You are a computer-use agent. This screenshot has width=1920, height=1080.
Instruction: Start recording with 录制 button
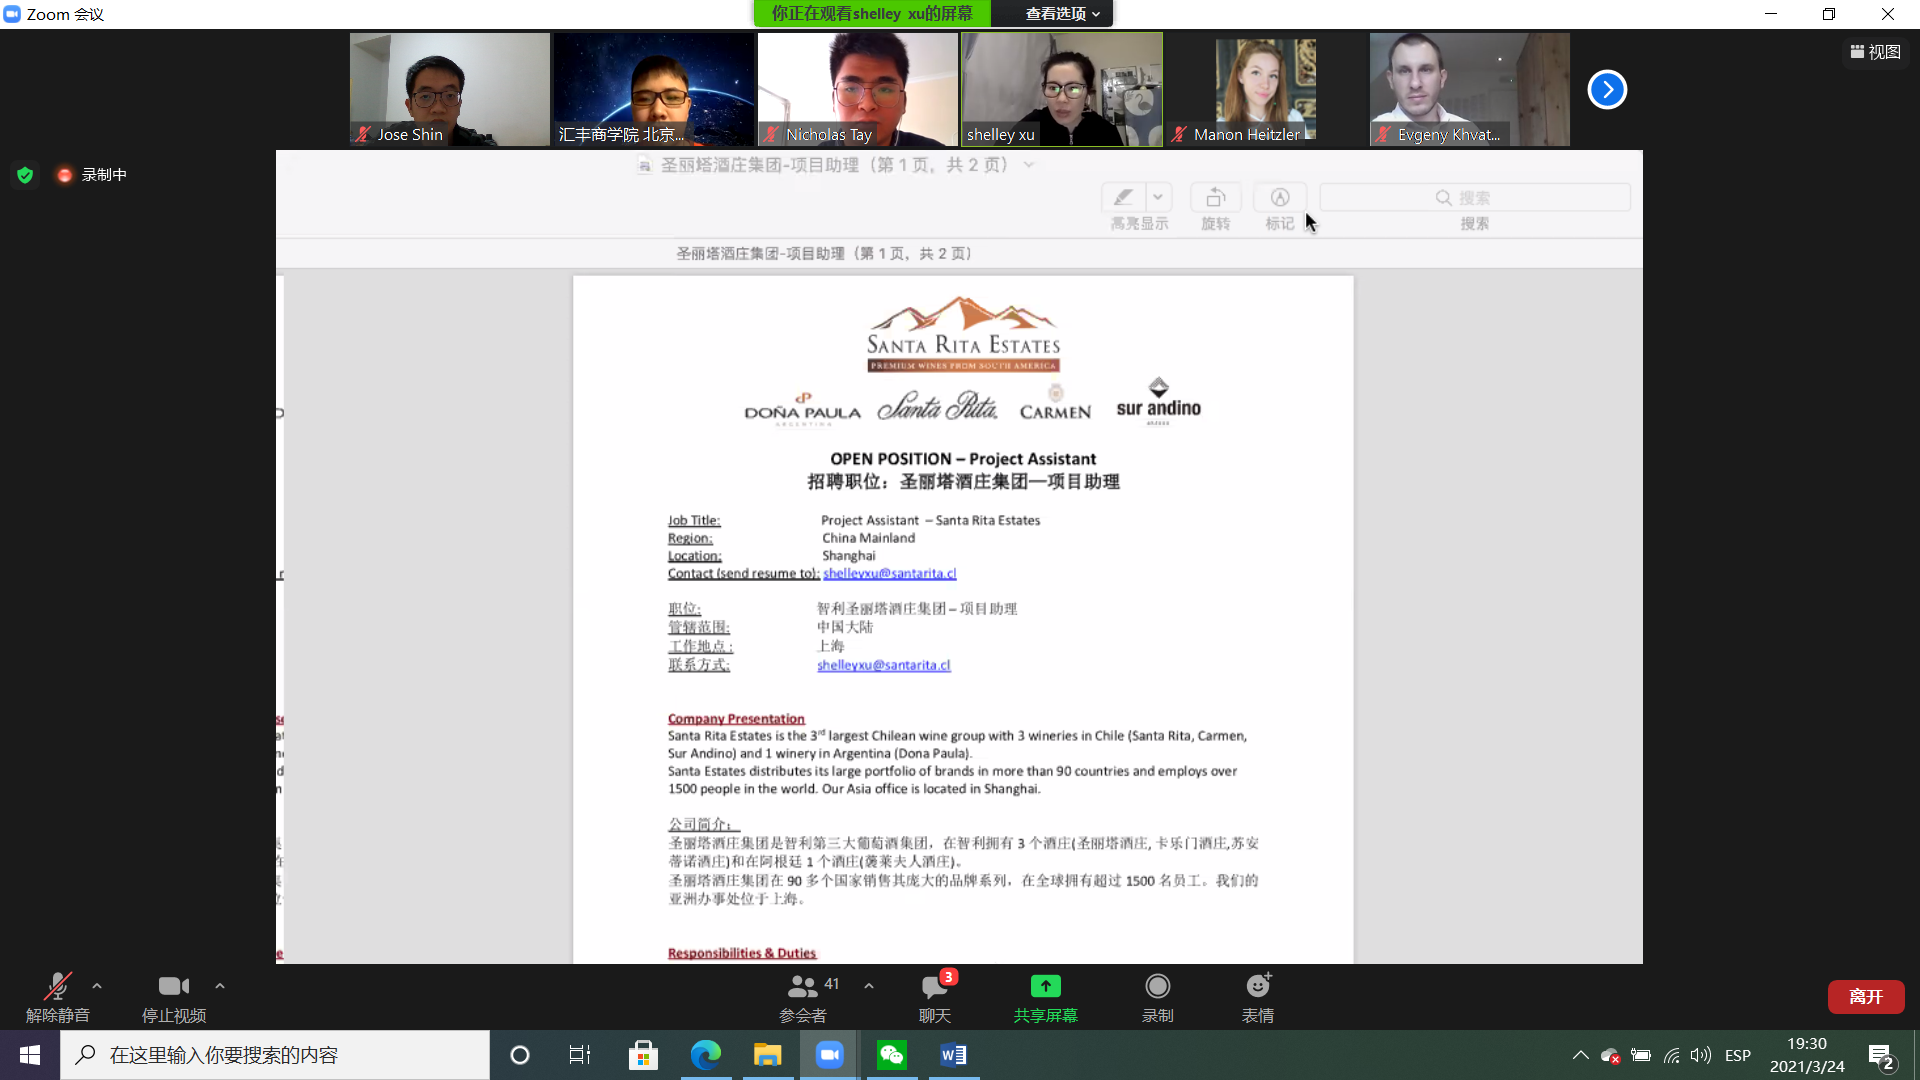pos(1158,997)
